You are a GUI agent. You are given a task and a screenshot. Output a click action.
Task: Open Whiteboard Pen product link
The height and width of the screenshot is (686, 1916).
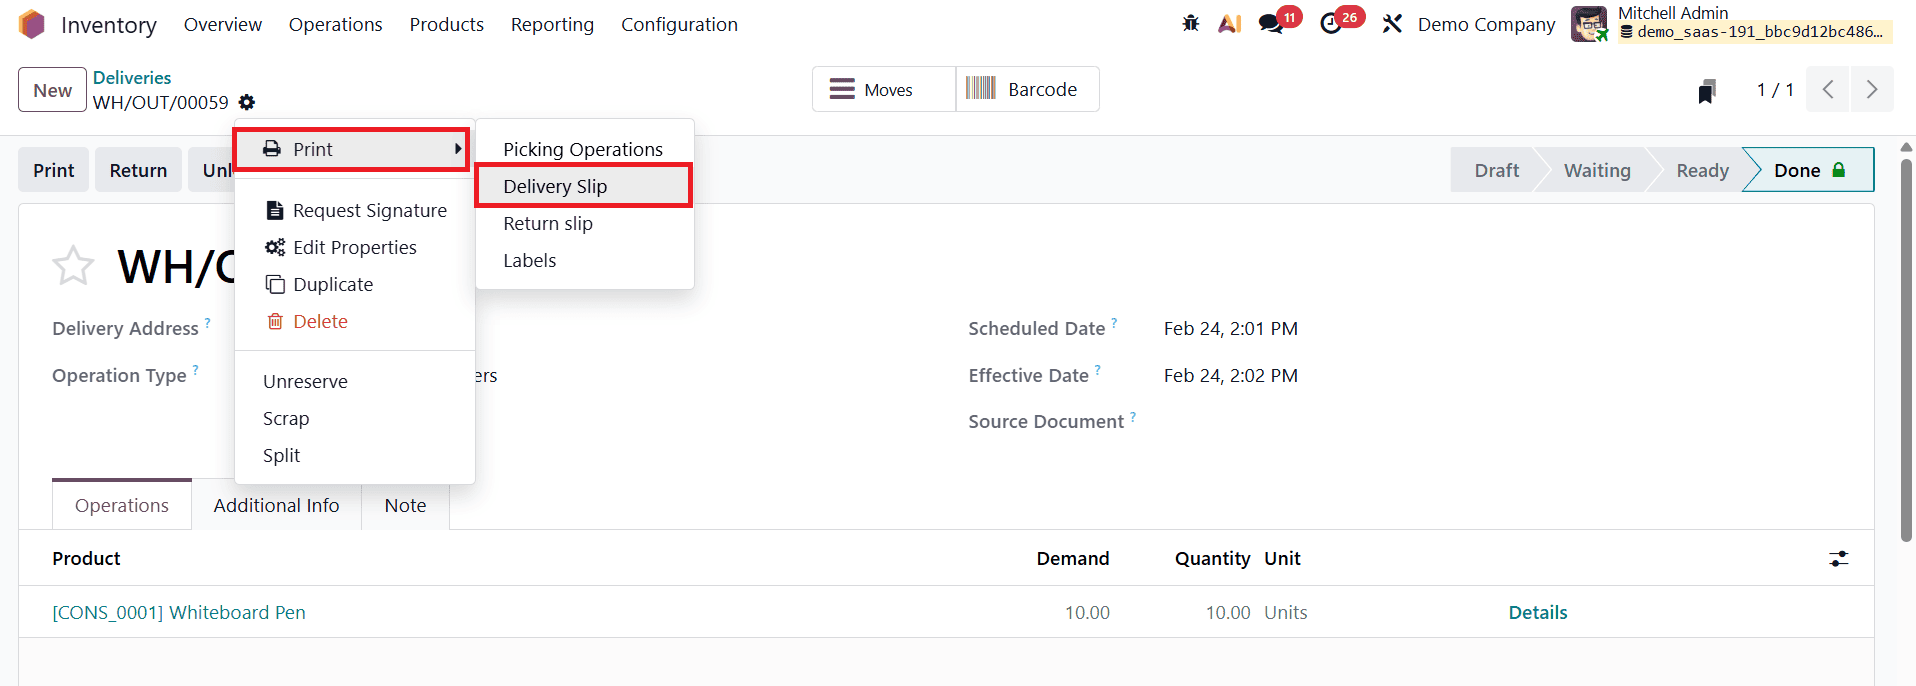[179, 612]
